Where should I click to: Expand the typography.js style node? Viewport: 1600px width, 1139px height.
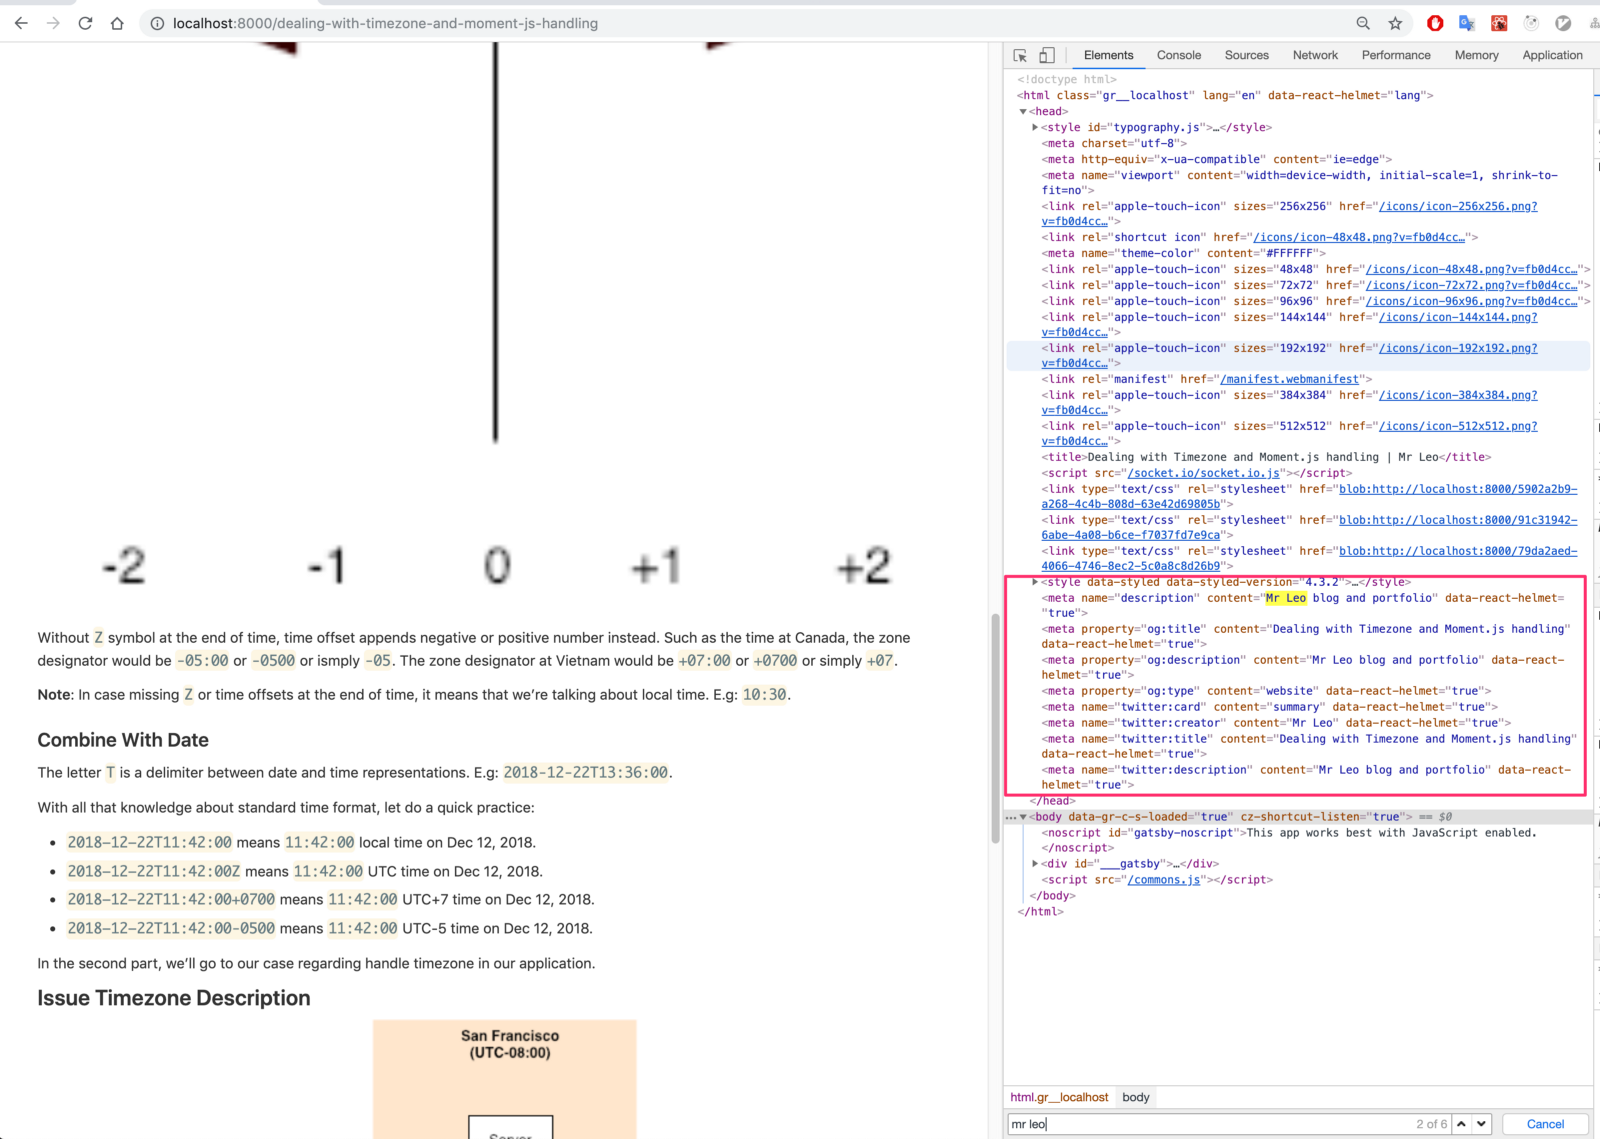coord(1035,128)
